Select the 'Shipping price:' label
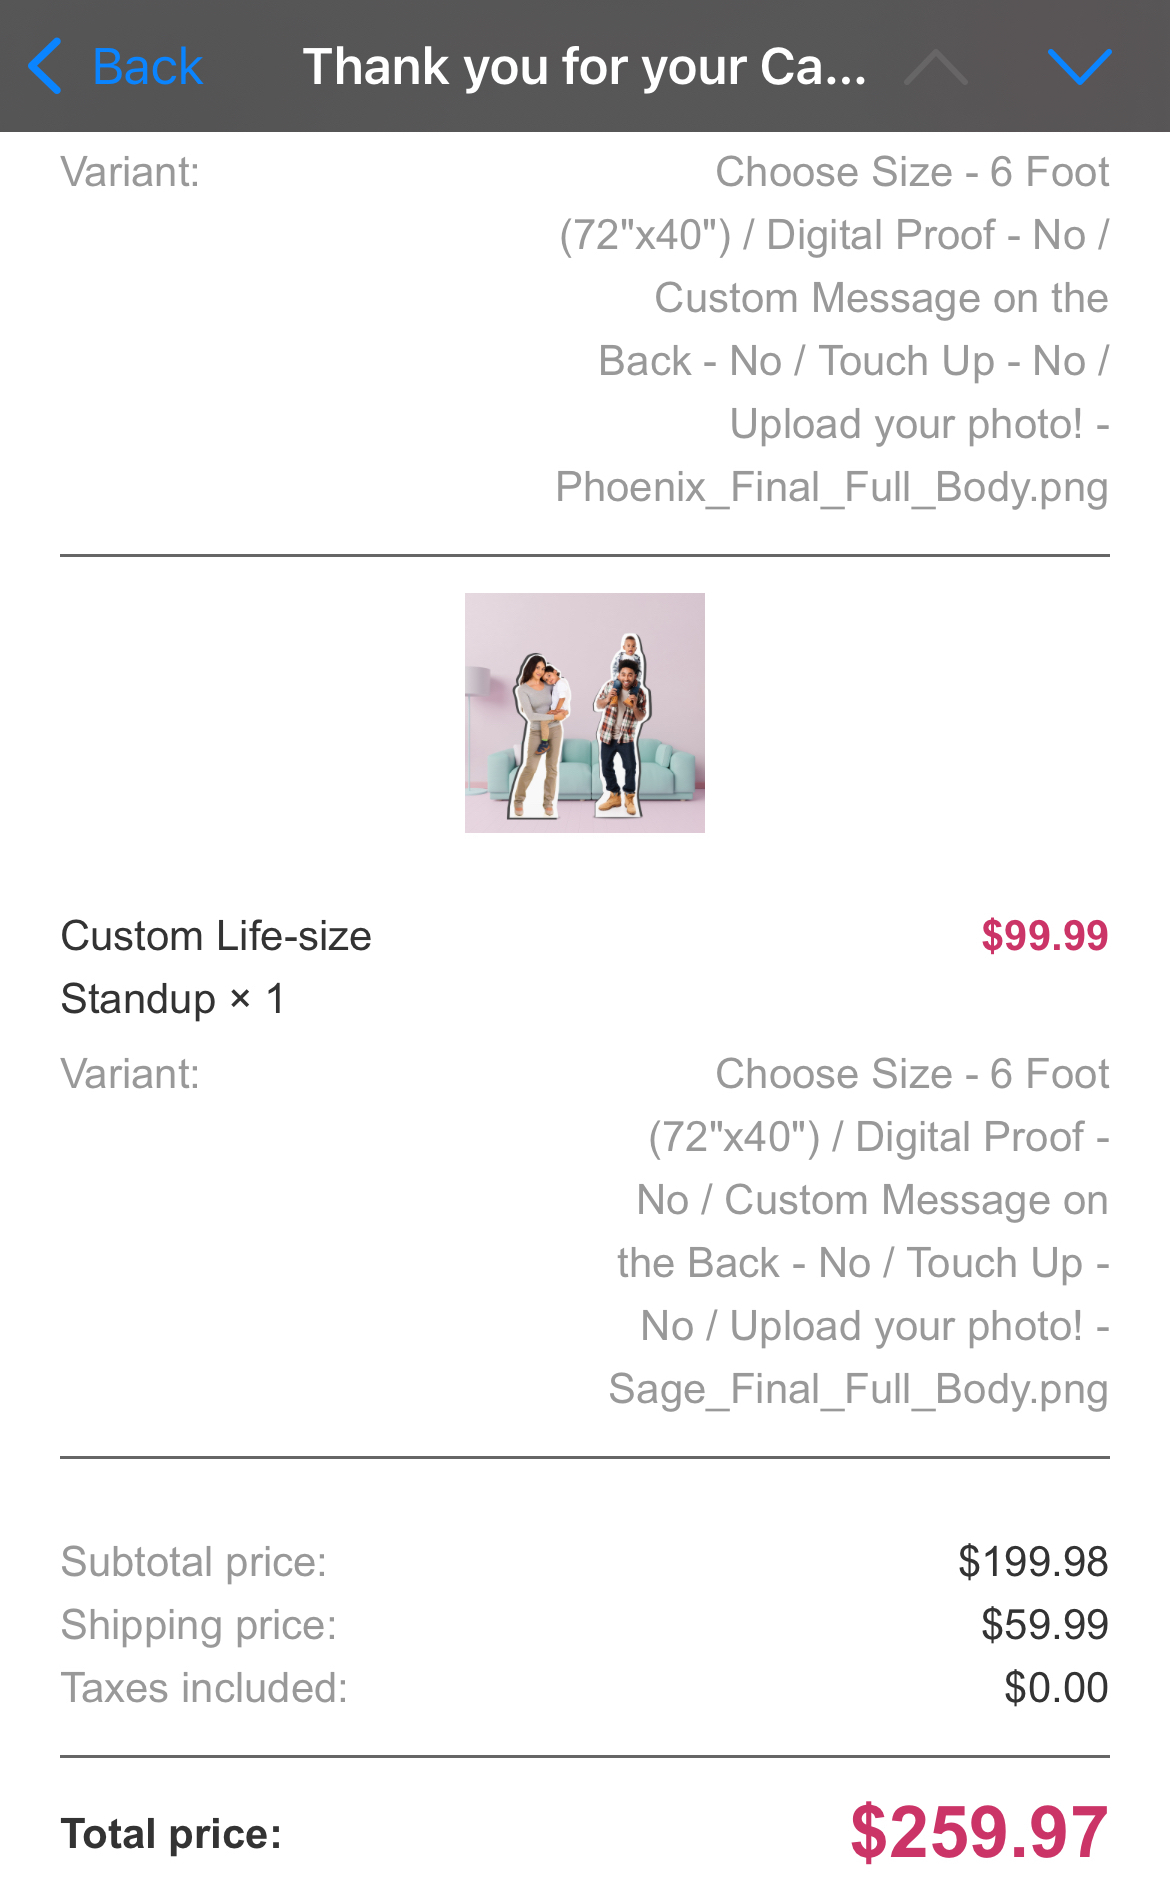This screenshot has height=1894, width=1170. [x=199, y=1625]
